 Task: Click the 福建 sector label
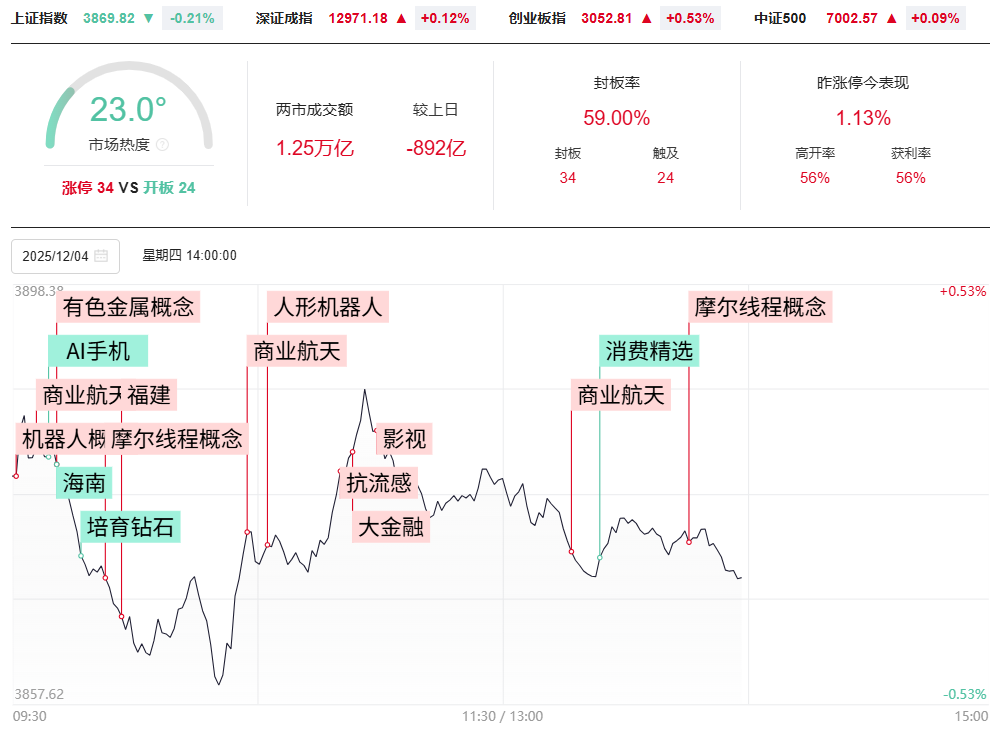click(149, 394)
